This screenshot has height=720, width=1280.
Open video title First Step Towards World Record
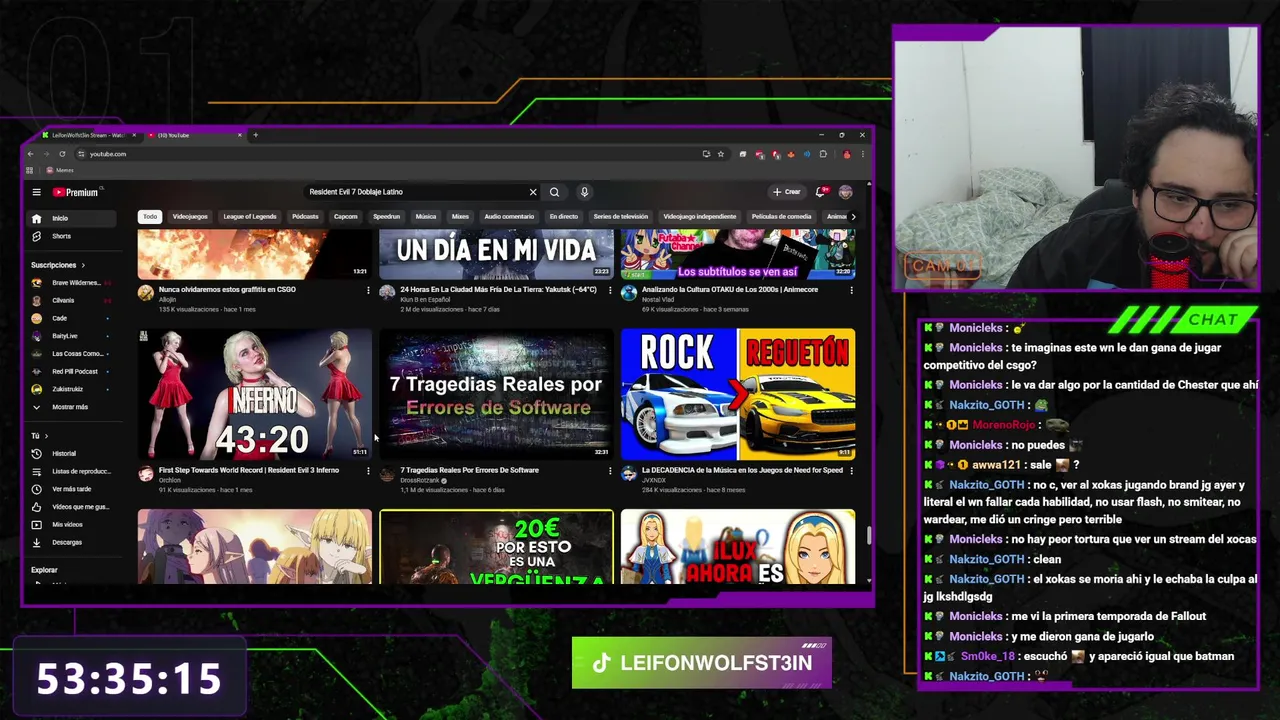click(x=249, y=470)
